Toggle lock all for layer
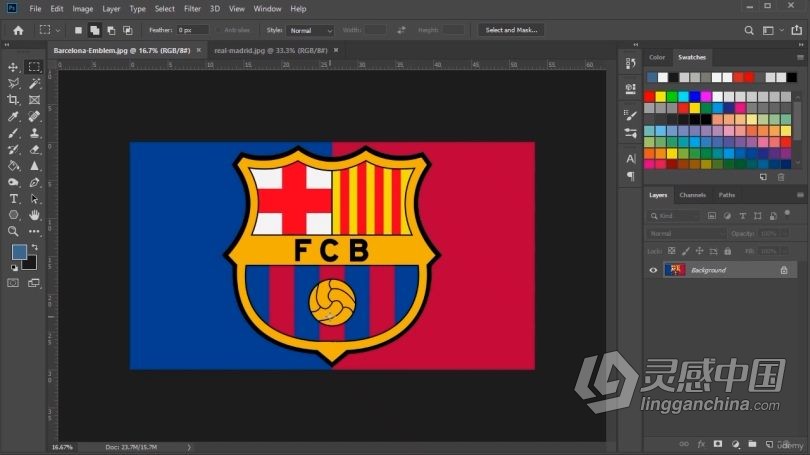 pos(727,251)
